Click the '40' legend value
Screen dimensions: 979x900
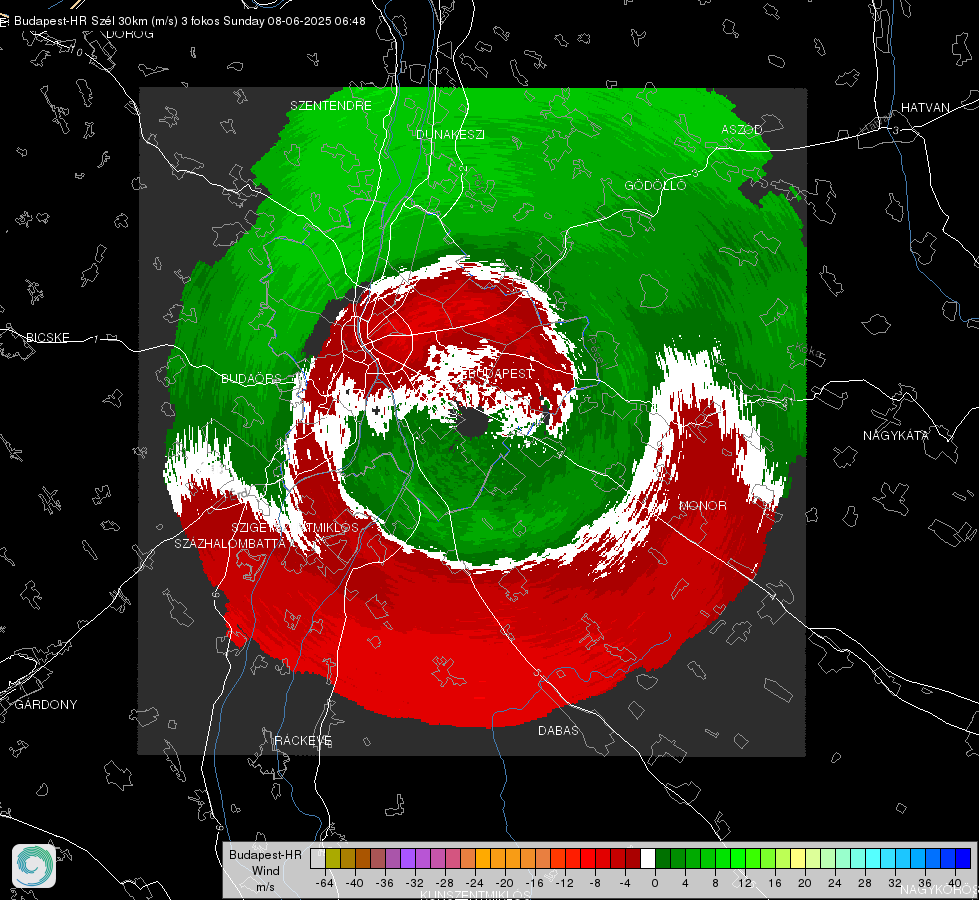[x=955, y=883]
